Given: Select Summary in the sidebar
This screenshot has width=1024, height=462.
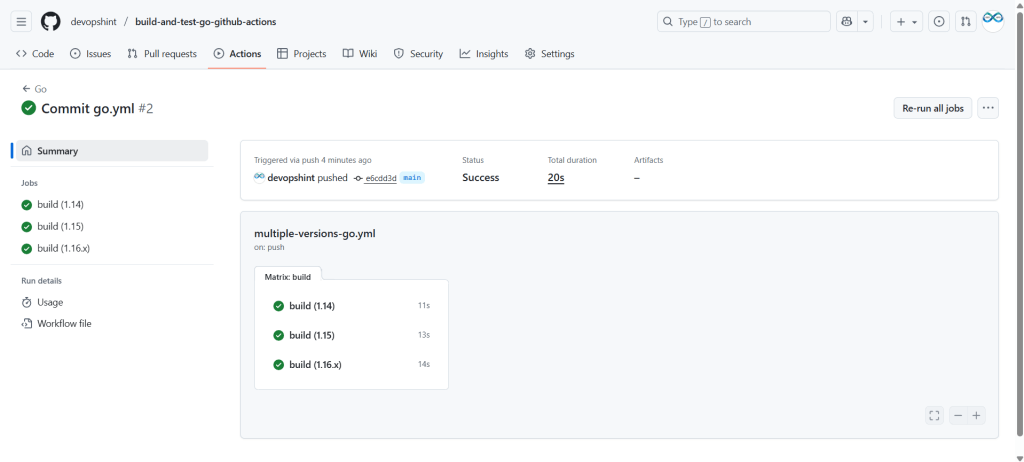Looking at the screenshot, I should click(x=112, y=151).
